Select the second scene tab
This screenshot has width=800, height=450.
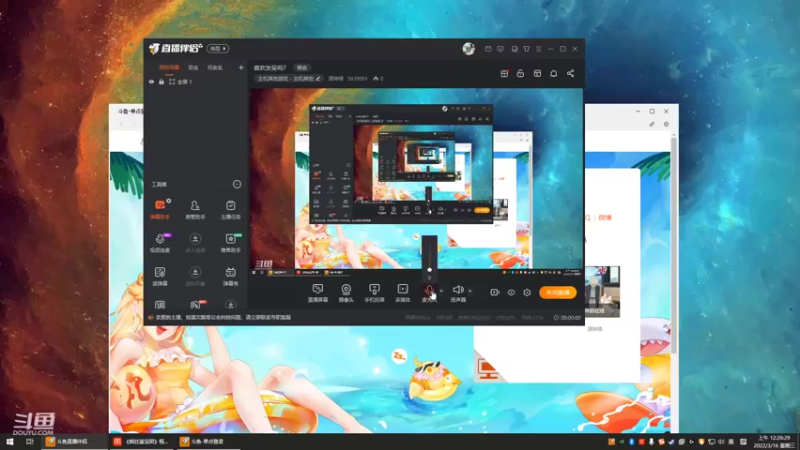pyautogui.click(x=193, y=67)
